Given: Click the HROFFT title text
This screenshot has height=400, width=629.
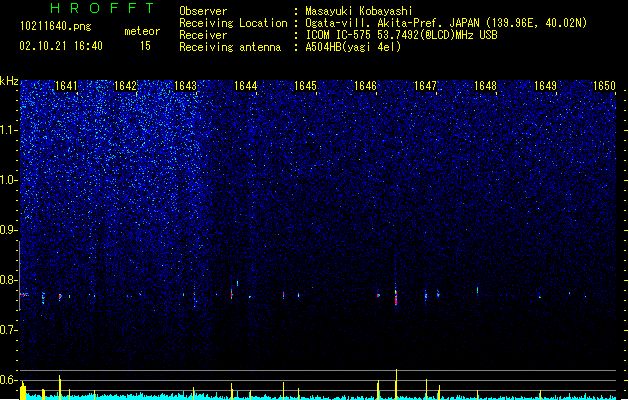Looking at the screenshot, I should [x=102, y=8].
